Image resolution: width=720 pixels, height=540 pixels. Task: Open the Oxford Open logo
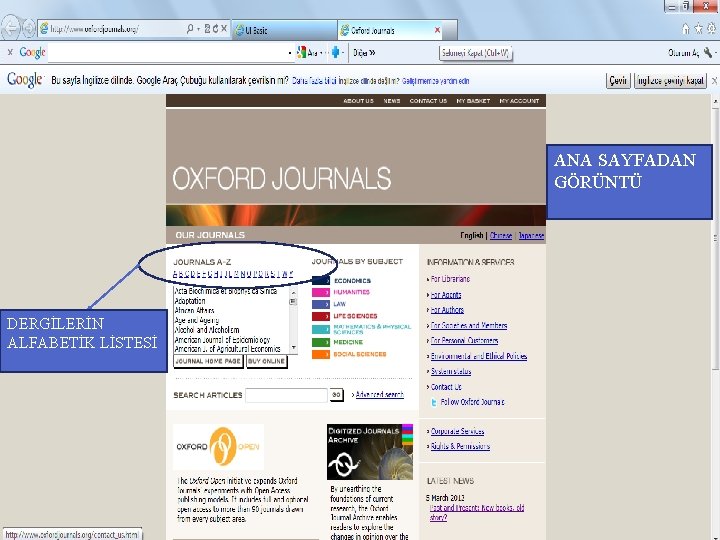(218, 447)
